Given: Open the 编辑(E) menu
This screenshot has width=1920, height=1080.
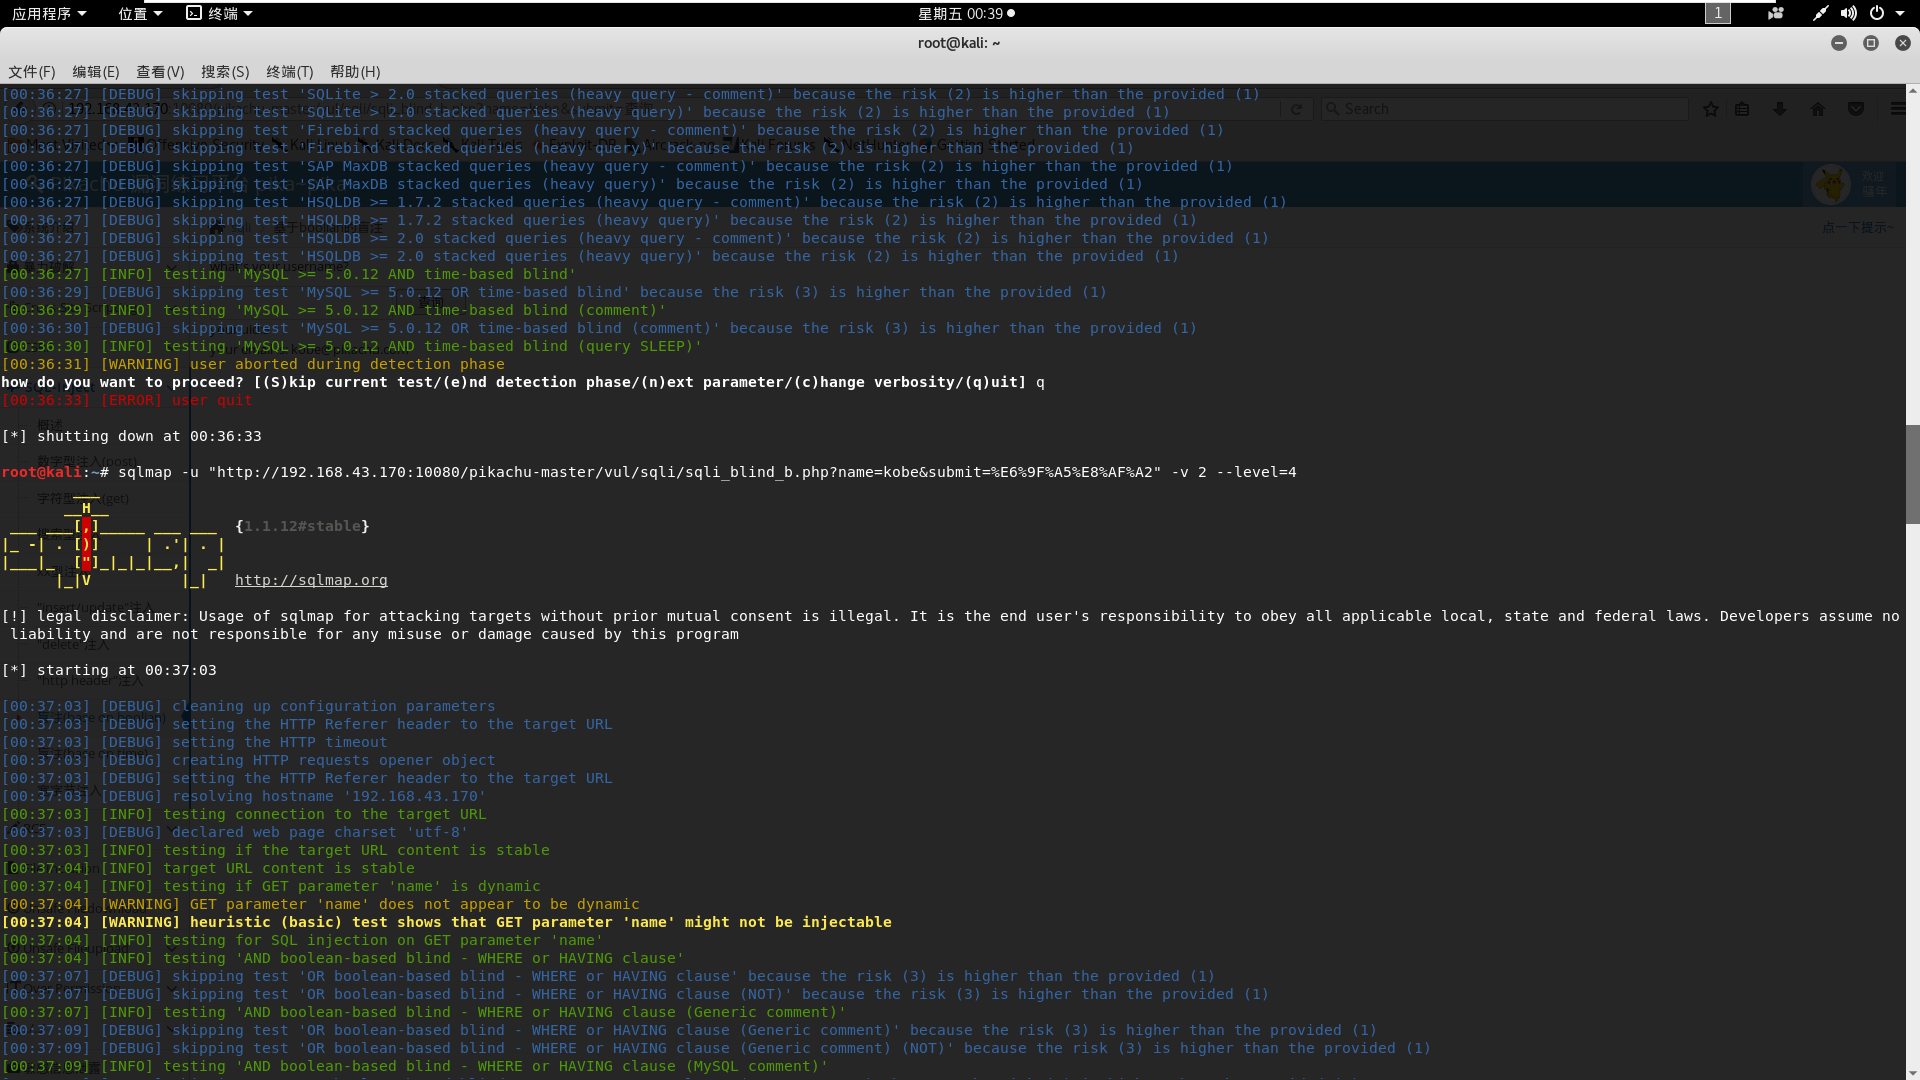Looking at the screenshot, I should [96, 72].
